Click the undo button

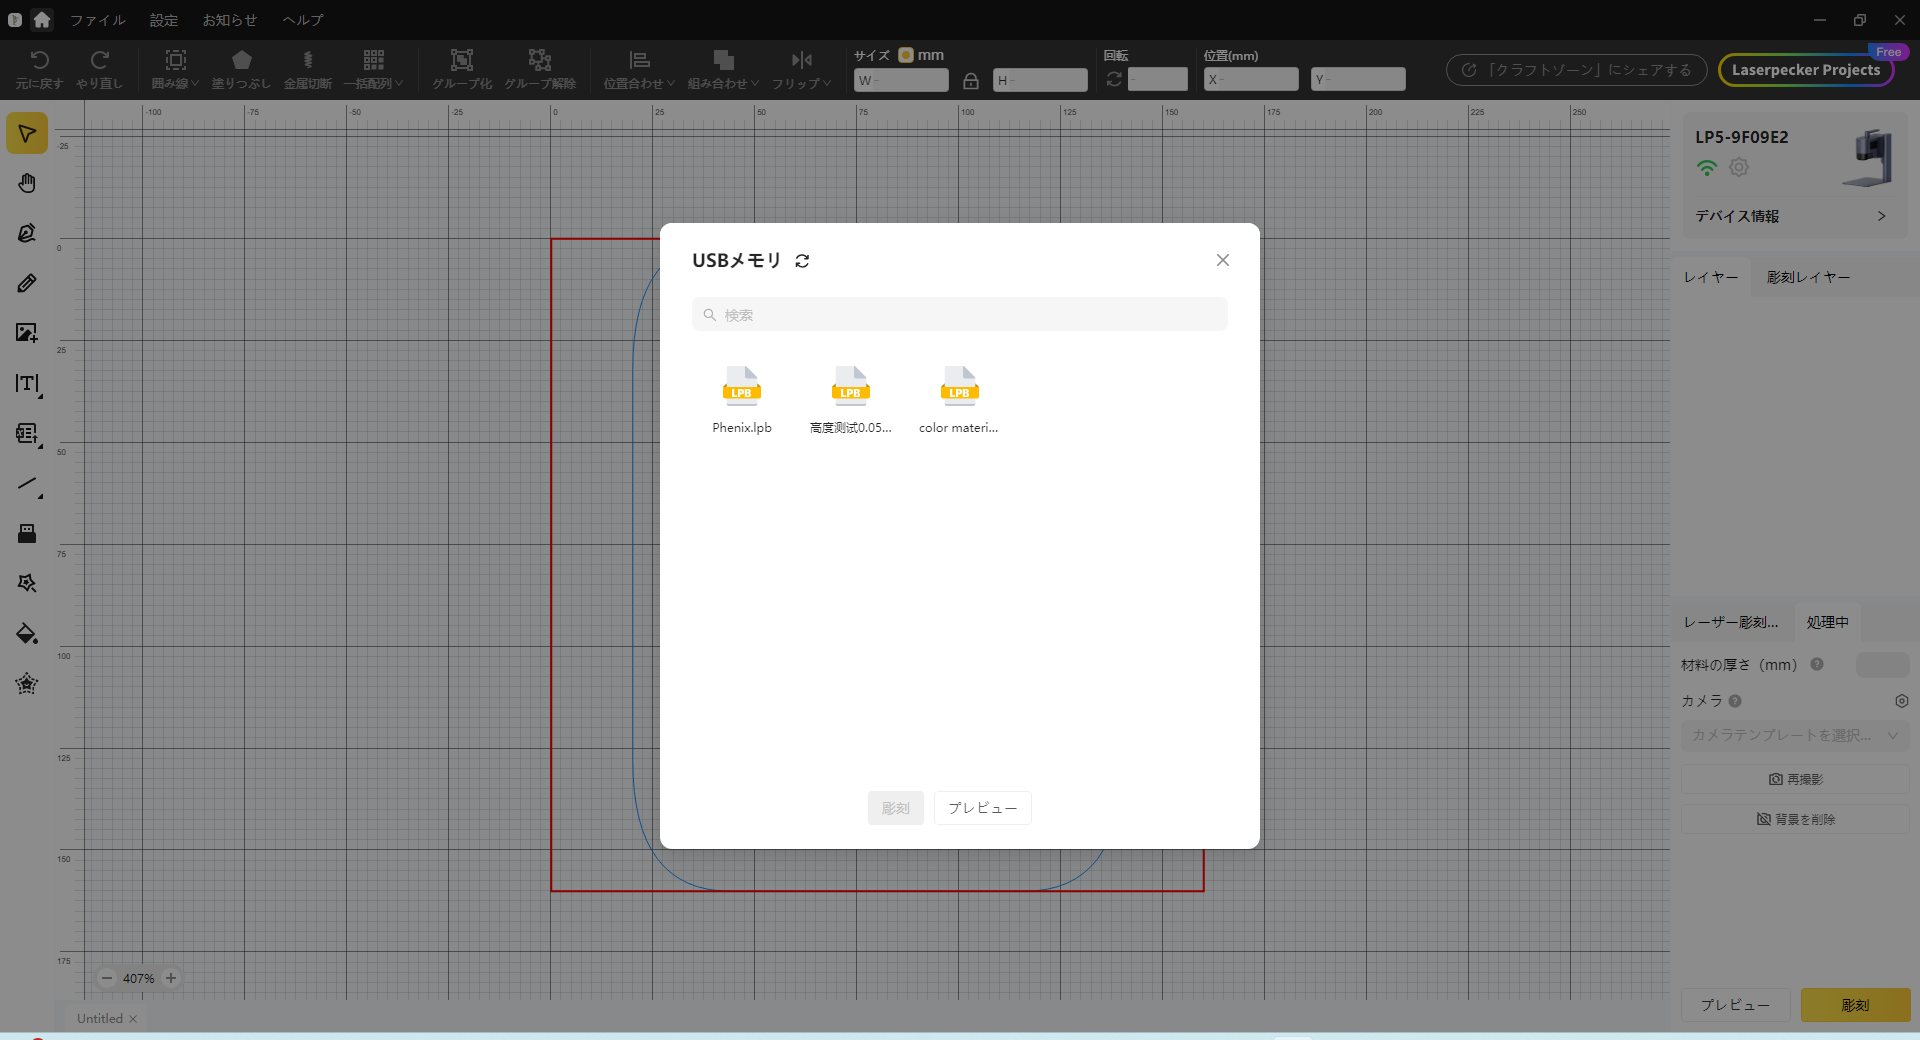(39, 69)
